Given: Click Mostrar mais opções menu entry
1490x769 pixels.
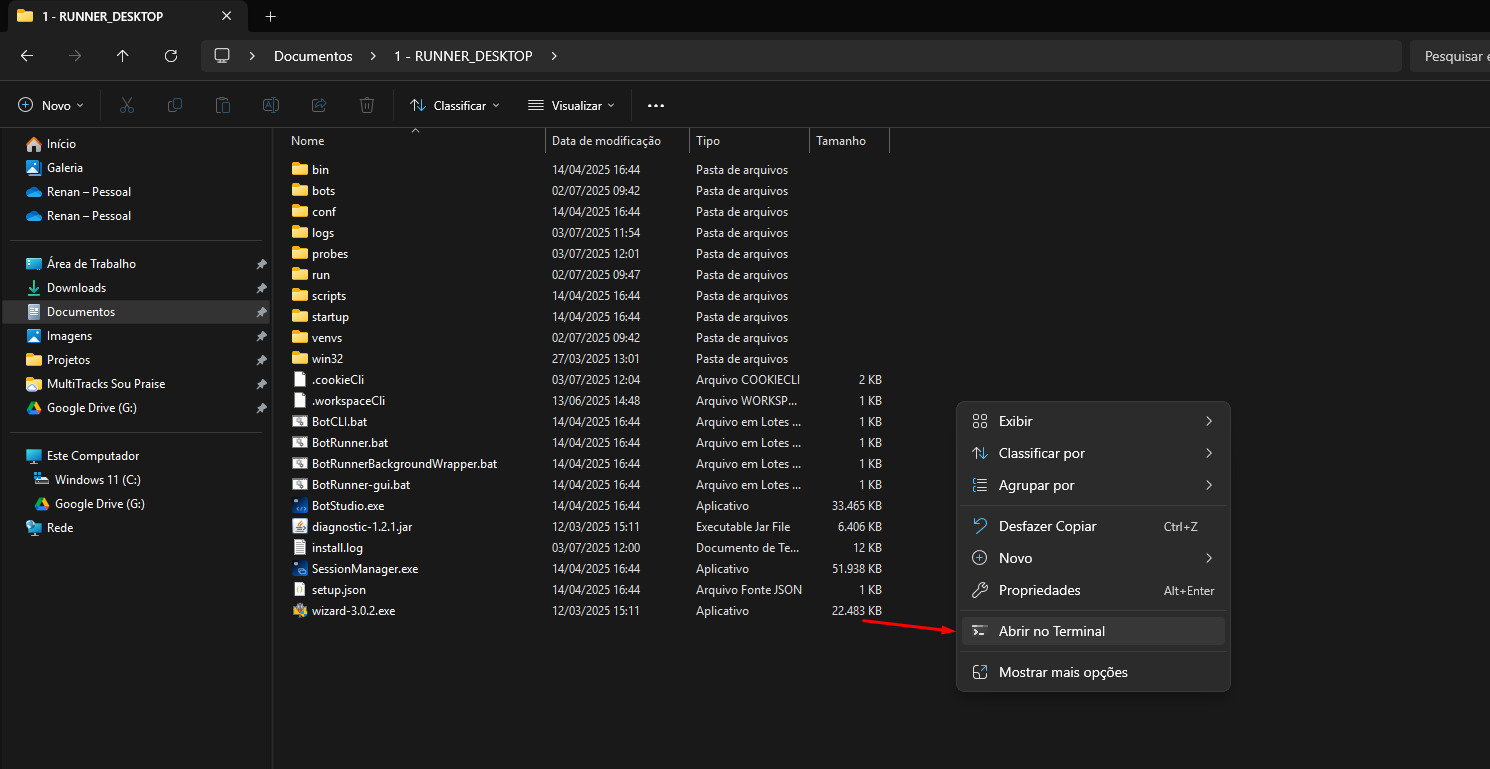Looking at the screenshot, I should 1092,672.
